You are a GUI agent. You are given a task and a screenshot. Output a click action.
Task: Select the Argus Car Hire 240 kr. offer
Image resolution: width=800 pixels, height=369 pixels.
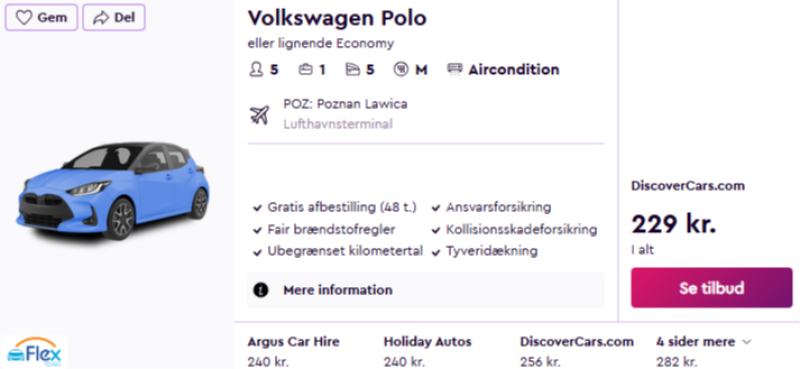click(293, 351)
